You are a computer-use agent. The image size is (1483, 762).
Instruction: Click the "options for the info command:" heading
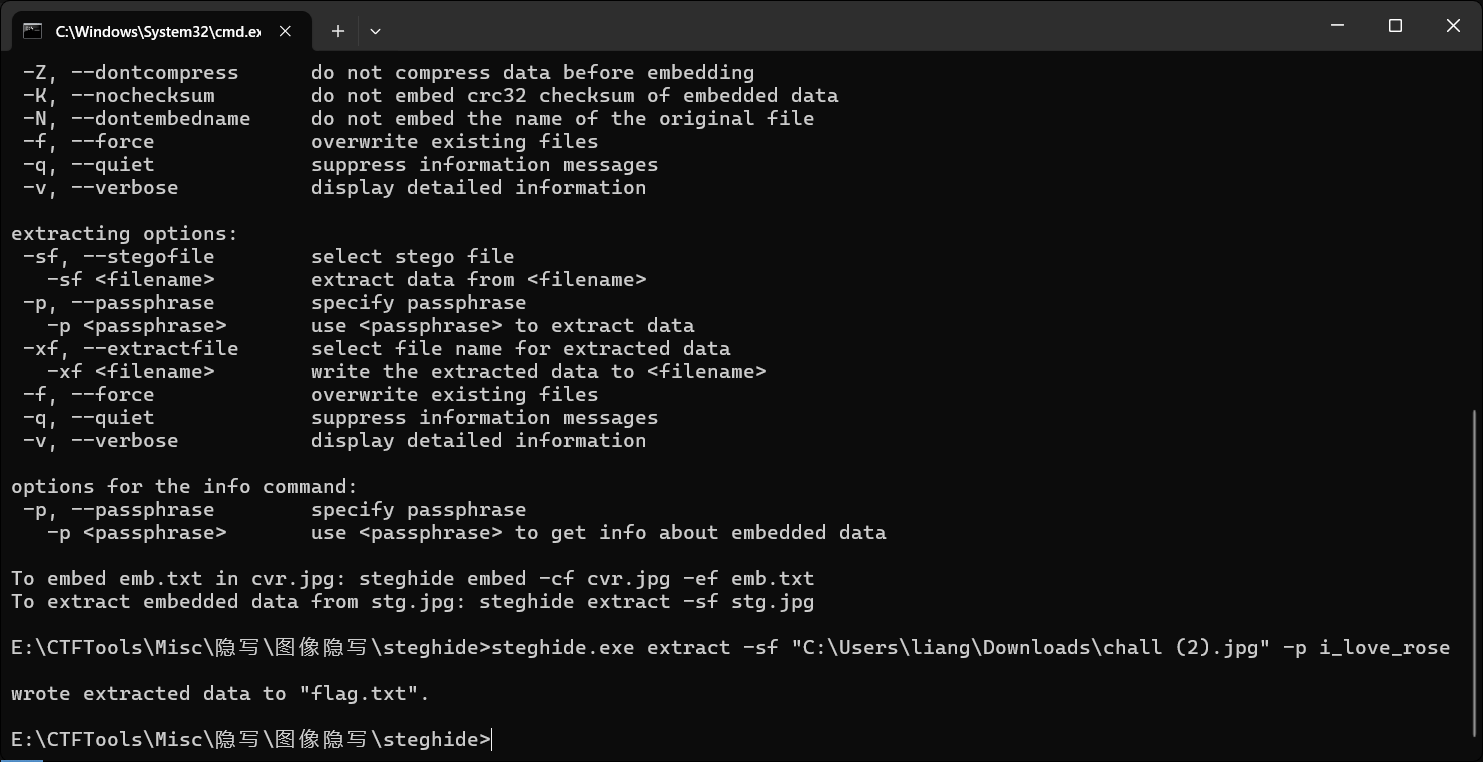pos(184,487)
